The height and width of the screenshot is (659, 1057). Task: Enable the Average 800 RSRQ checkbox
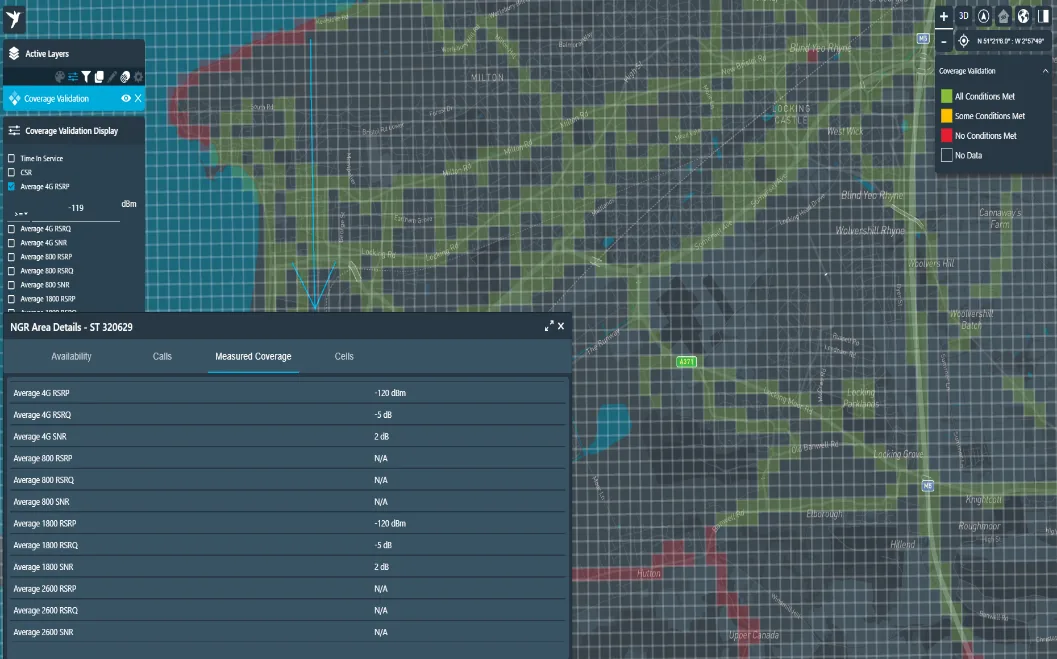tap(11, 271)
